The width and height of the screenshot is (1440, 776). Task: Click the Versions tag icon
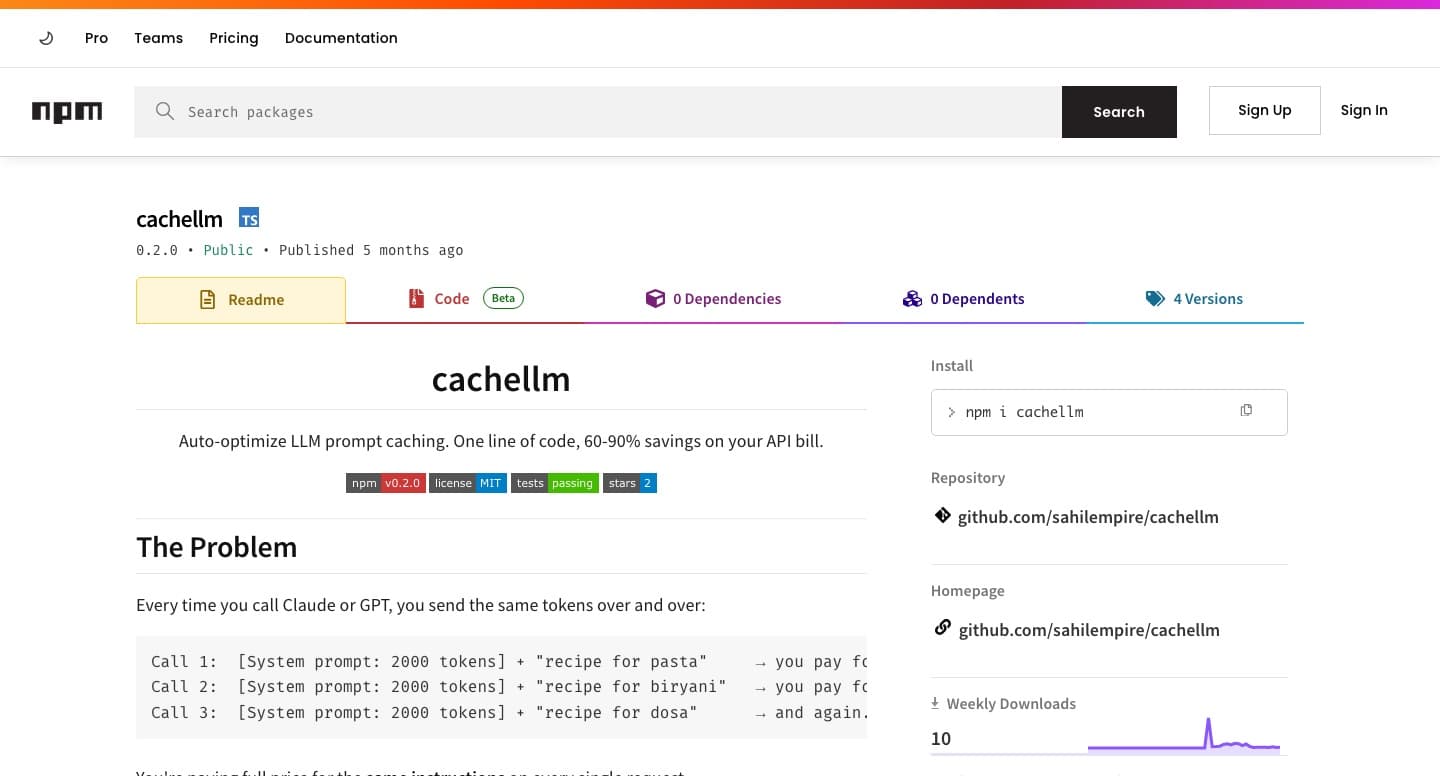[1155, 298]
